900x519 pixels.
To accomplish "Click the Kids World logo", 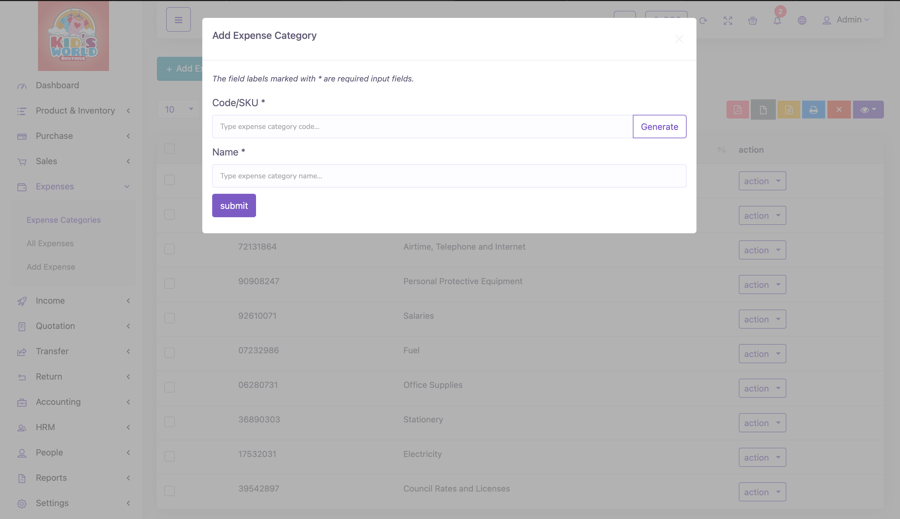I will click(x=73, y=36).
